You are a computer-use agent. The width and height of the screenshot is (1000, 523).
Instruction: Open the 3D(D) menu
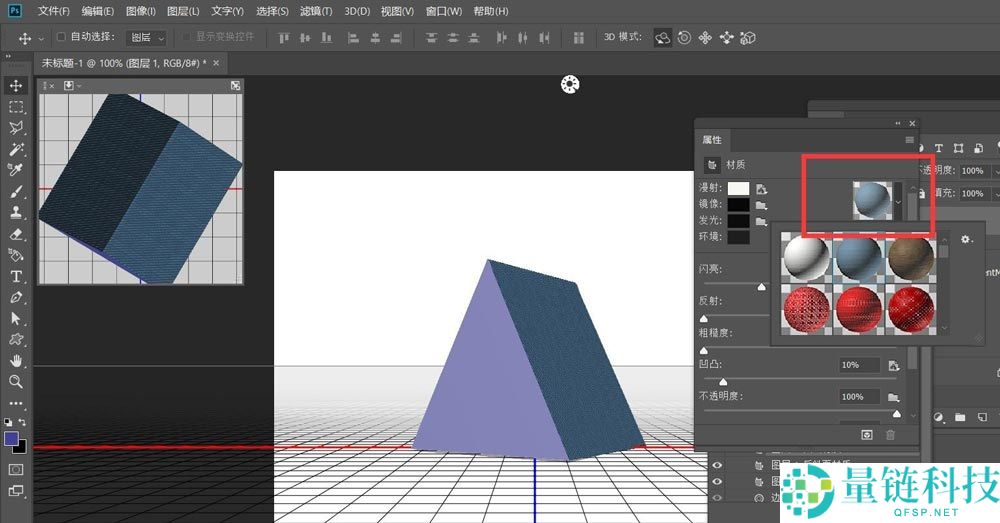(x=357, y=11)
